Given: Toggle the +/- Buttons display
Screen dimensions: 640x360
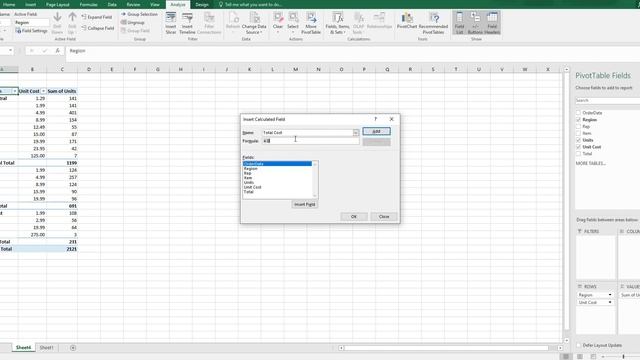Looking at the screenshot, I should click(475, 23).
